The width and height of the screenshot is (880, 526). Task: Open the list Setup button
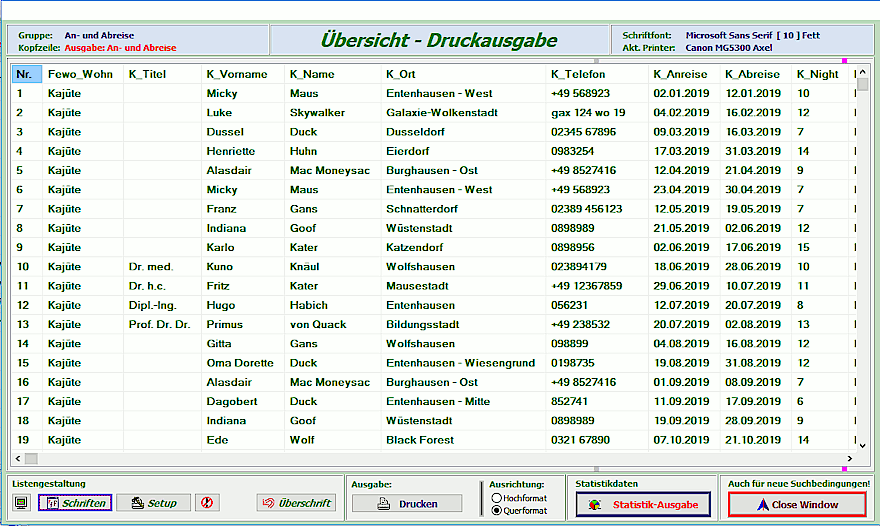click(153, 503)
